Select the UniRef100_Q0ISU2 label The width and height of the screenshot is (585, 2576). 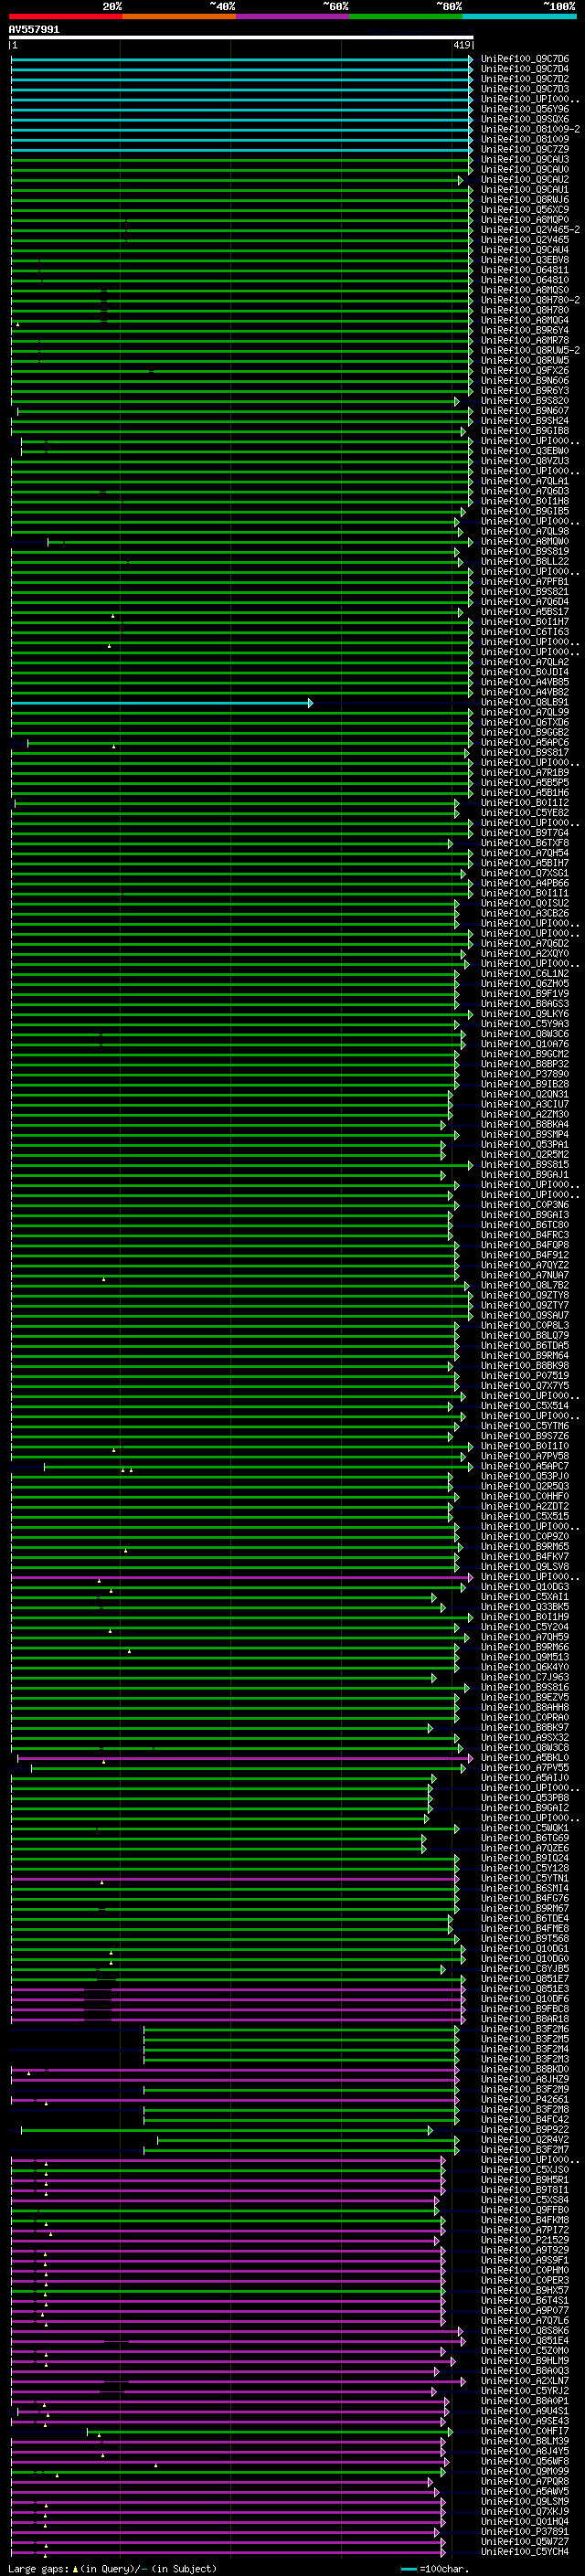(x=525, y=904)
